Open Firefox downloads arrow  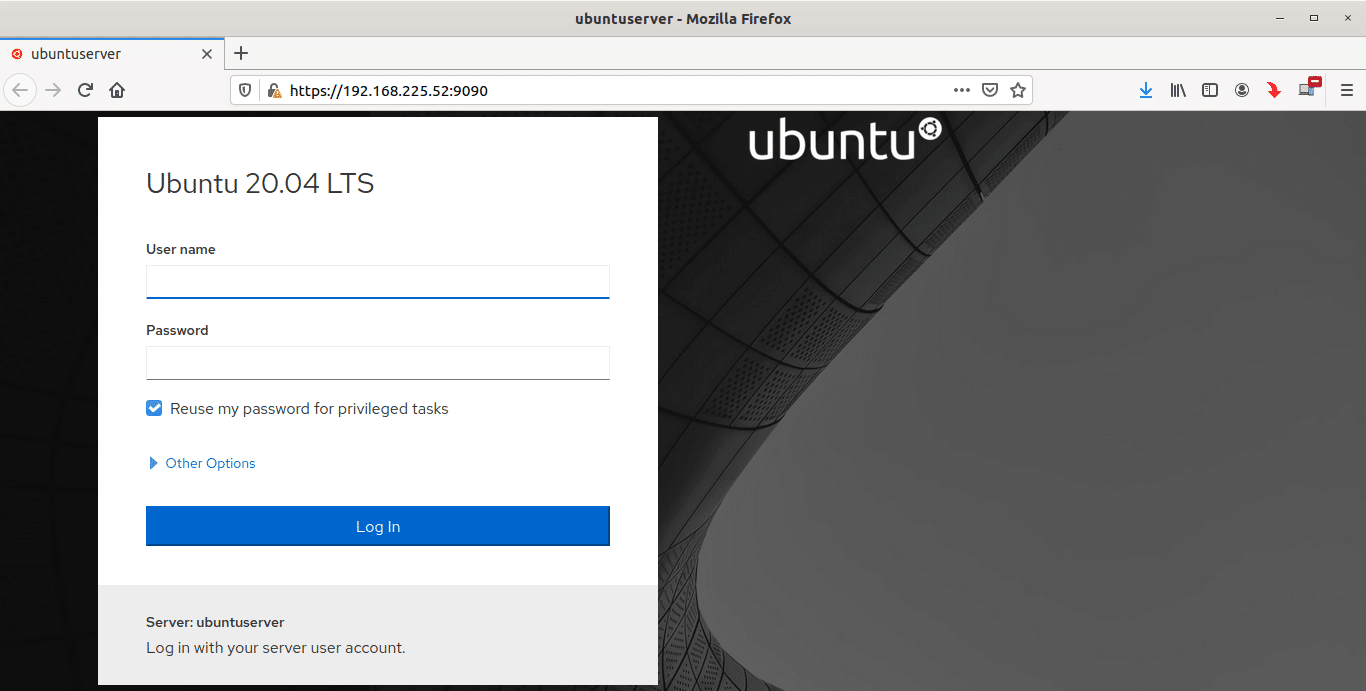click(1146, 90)
